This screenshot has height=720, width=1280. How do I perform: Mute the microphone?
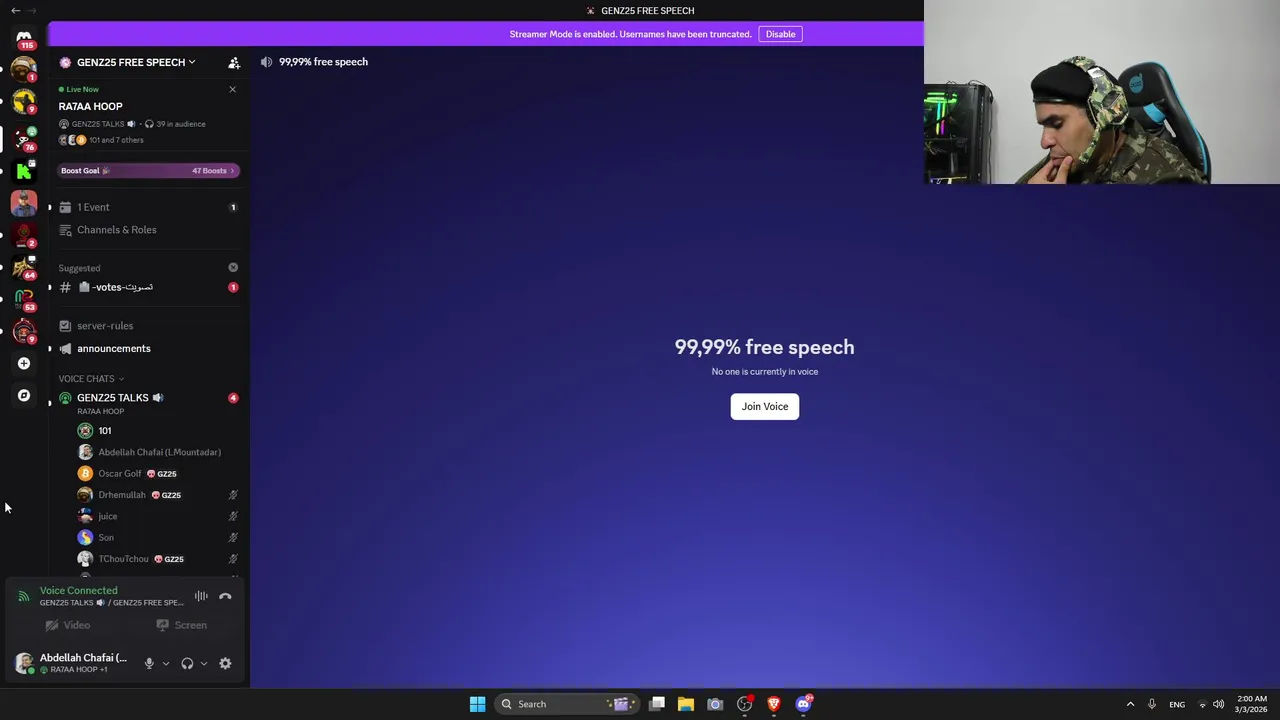point(149,663)
